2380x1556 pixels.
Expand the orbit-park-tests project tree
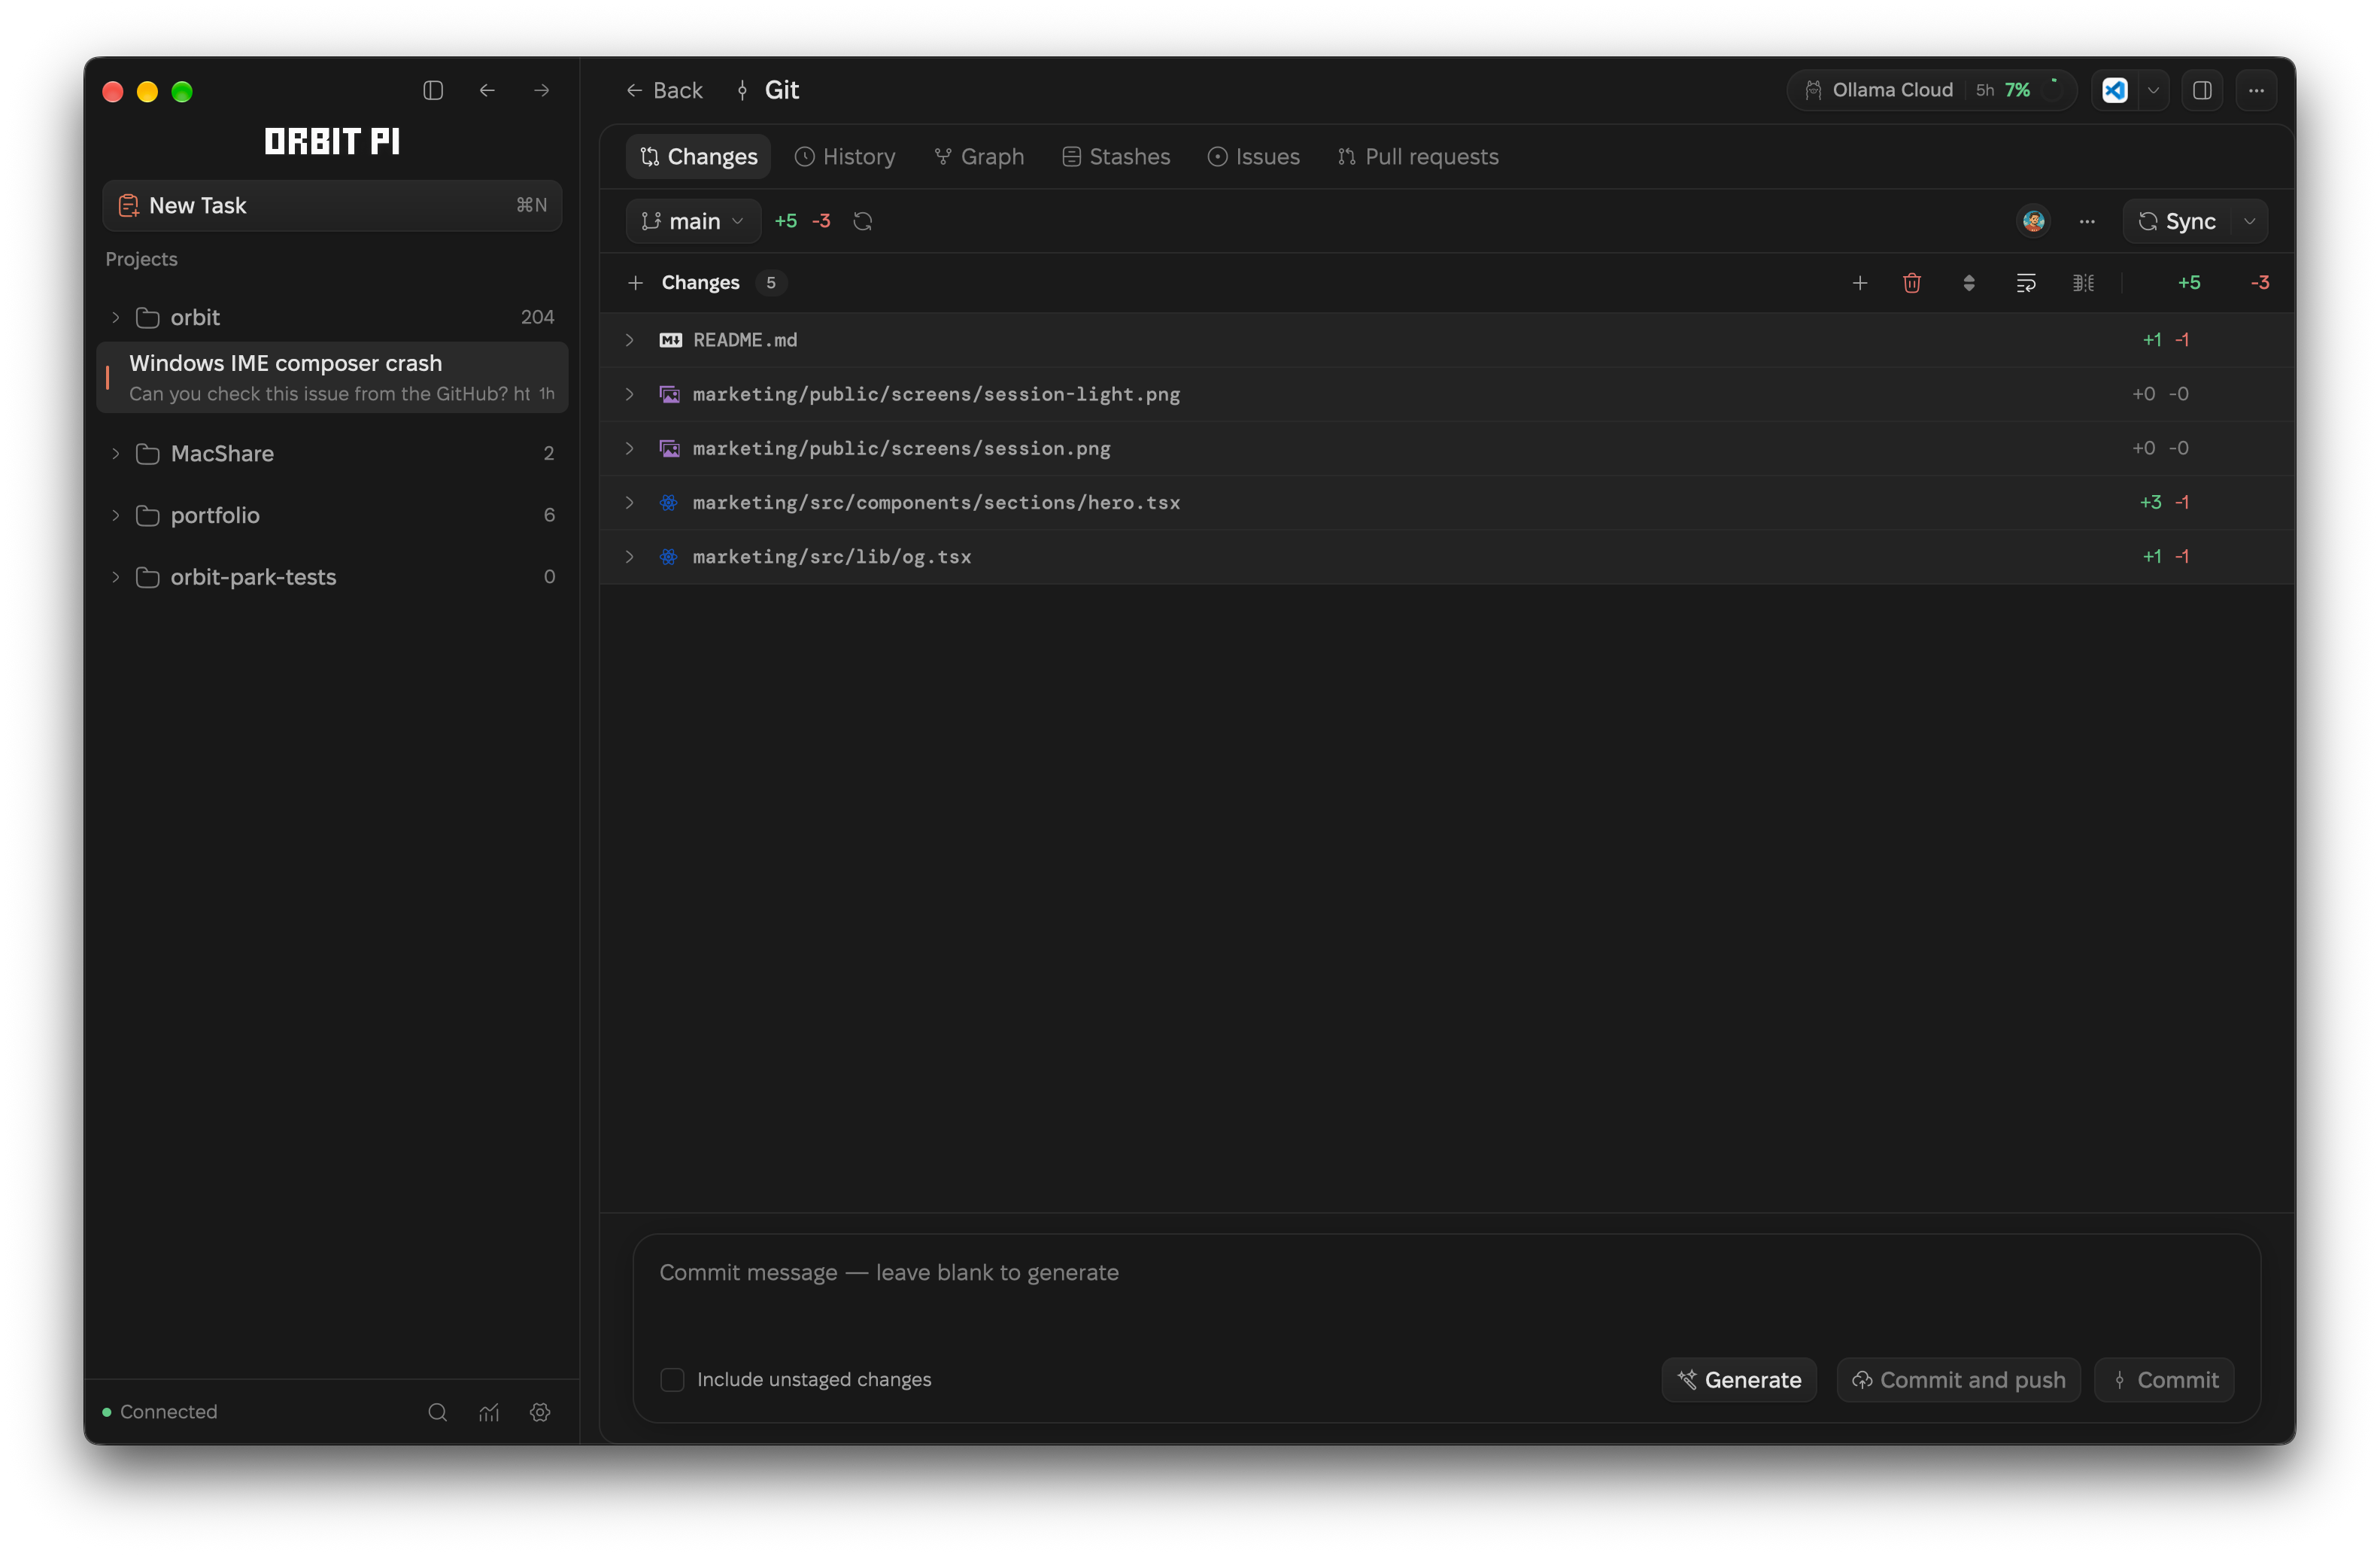pos(116,578)
